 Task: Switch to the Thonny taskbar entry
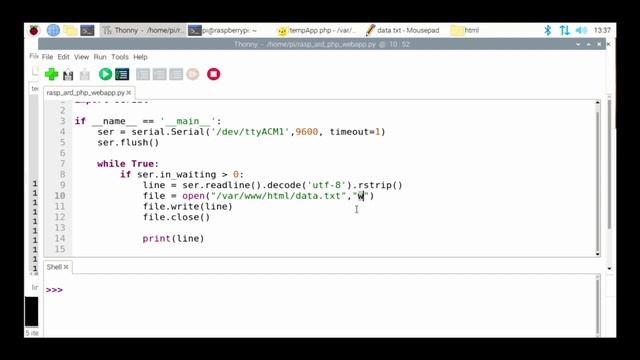(143, 30)
